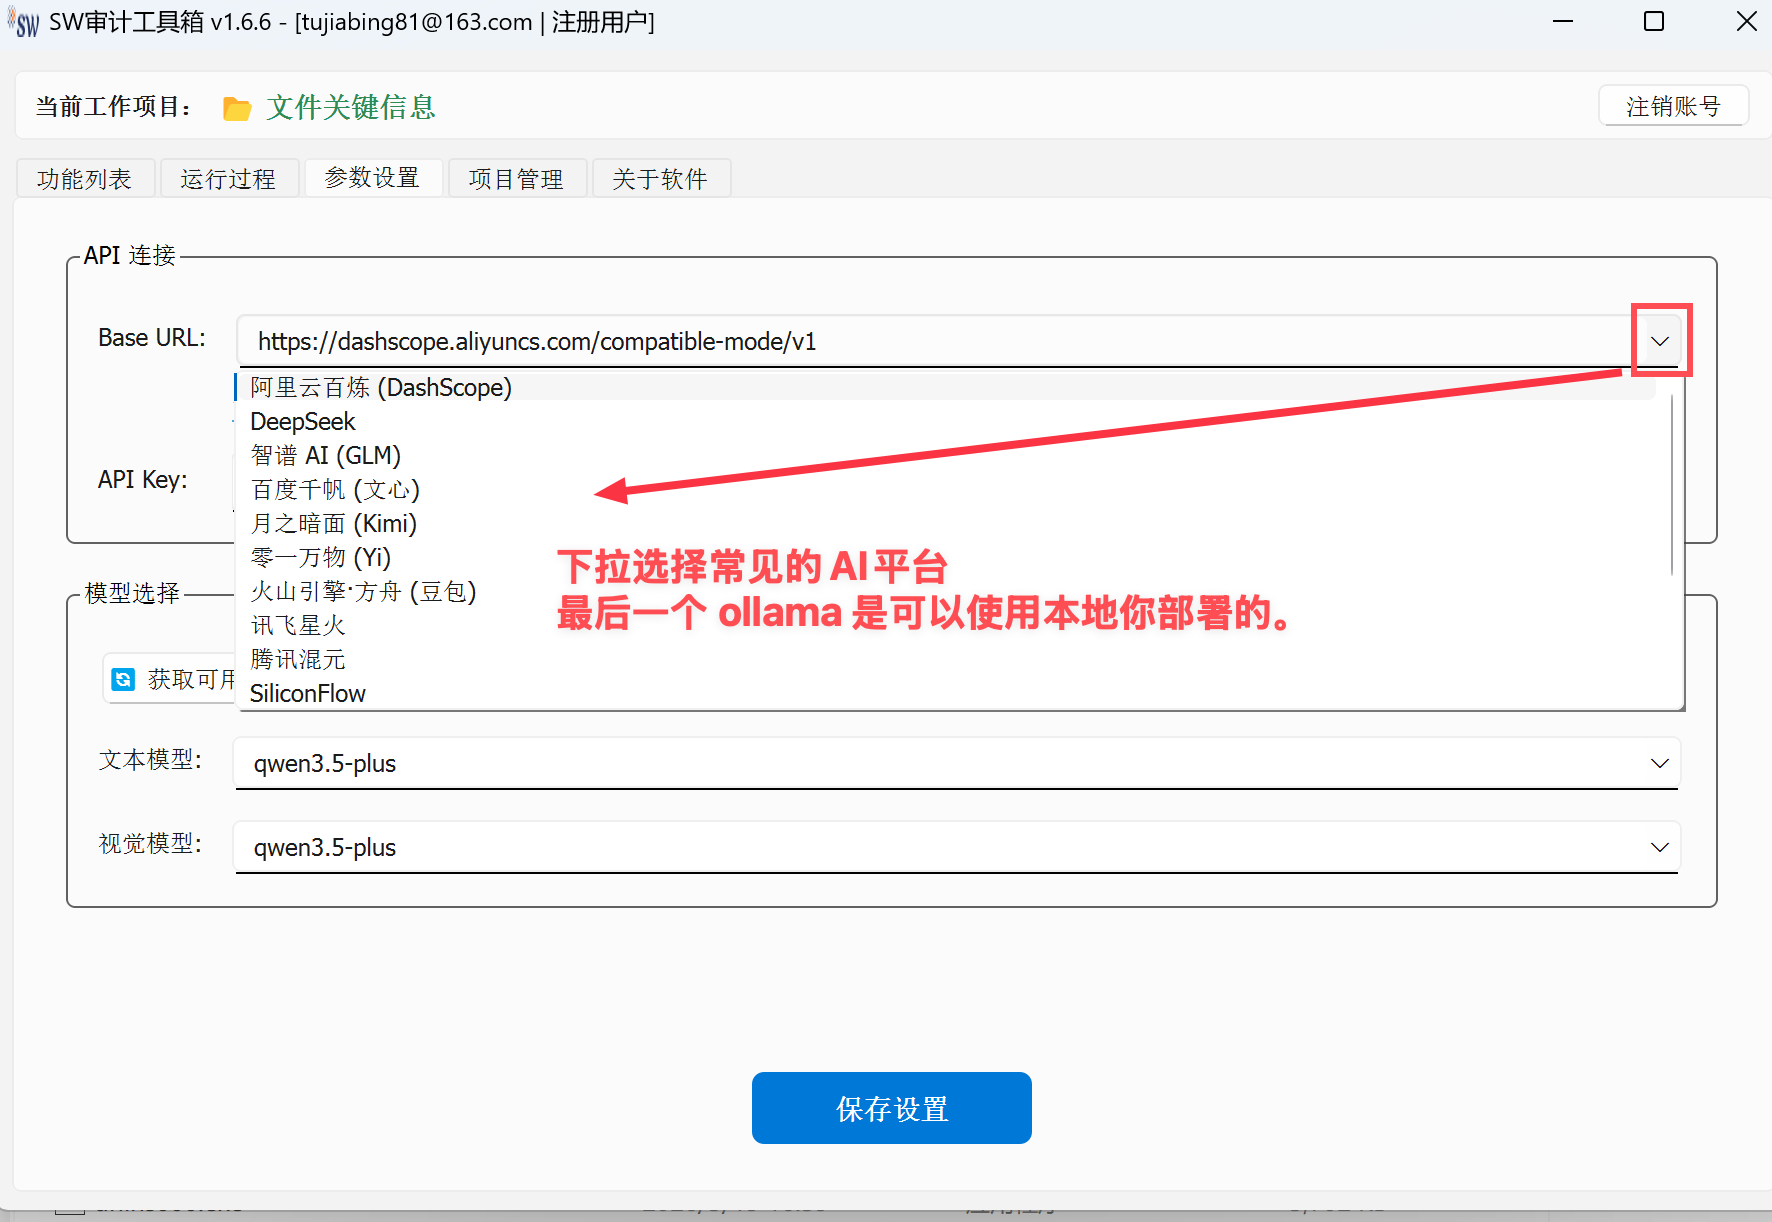The height and width of the screenshot is (1222, 1772).
Task: Choose SiliconFlow in the dropdown list
Action: [x=308, y=694]
